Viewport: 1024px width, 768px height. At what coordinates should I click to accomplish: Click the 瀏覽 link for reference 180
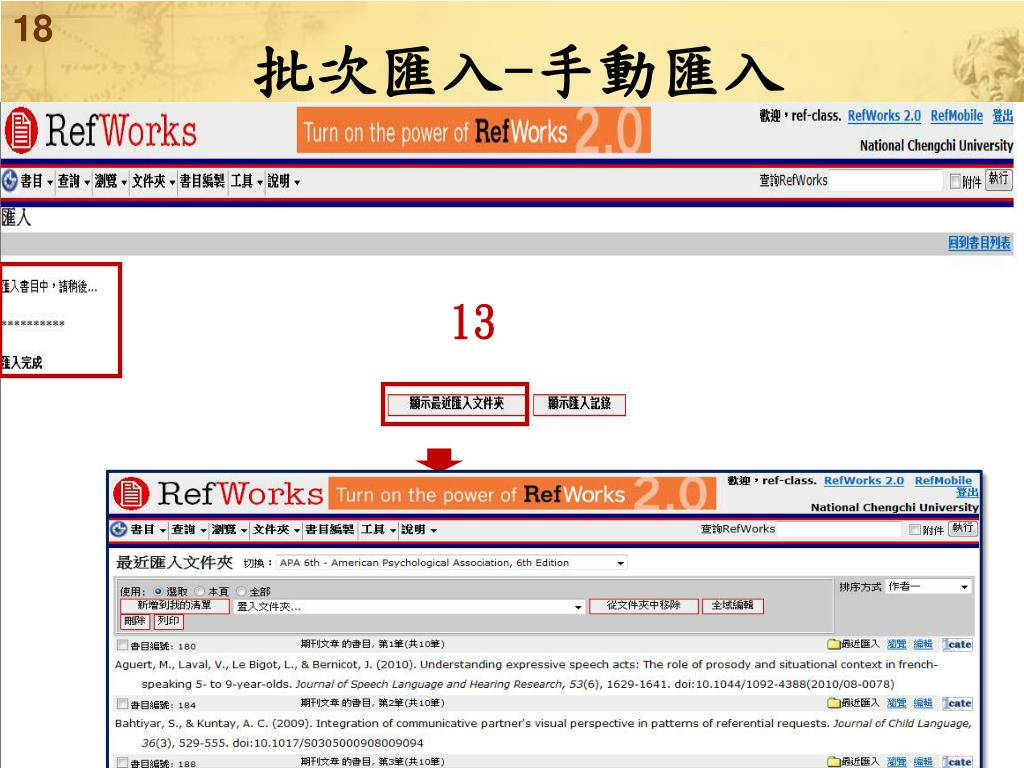pyautogui.click(x=897, y=645)
